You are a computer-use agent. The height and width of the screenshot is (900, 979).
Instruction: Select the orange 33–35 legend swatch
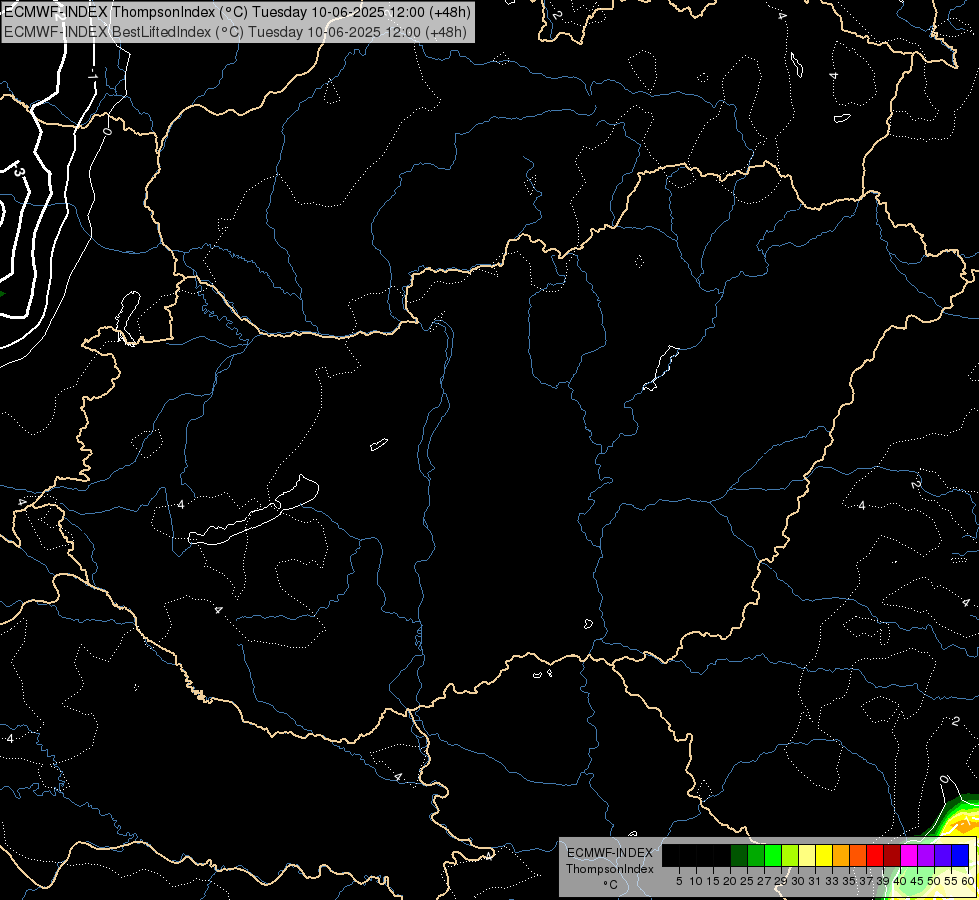pos(841,855)
